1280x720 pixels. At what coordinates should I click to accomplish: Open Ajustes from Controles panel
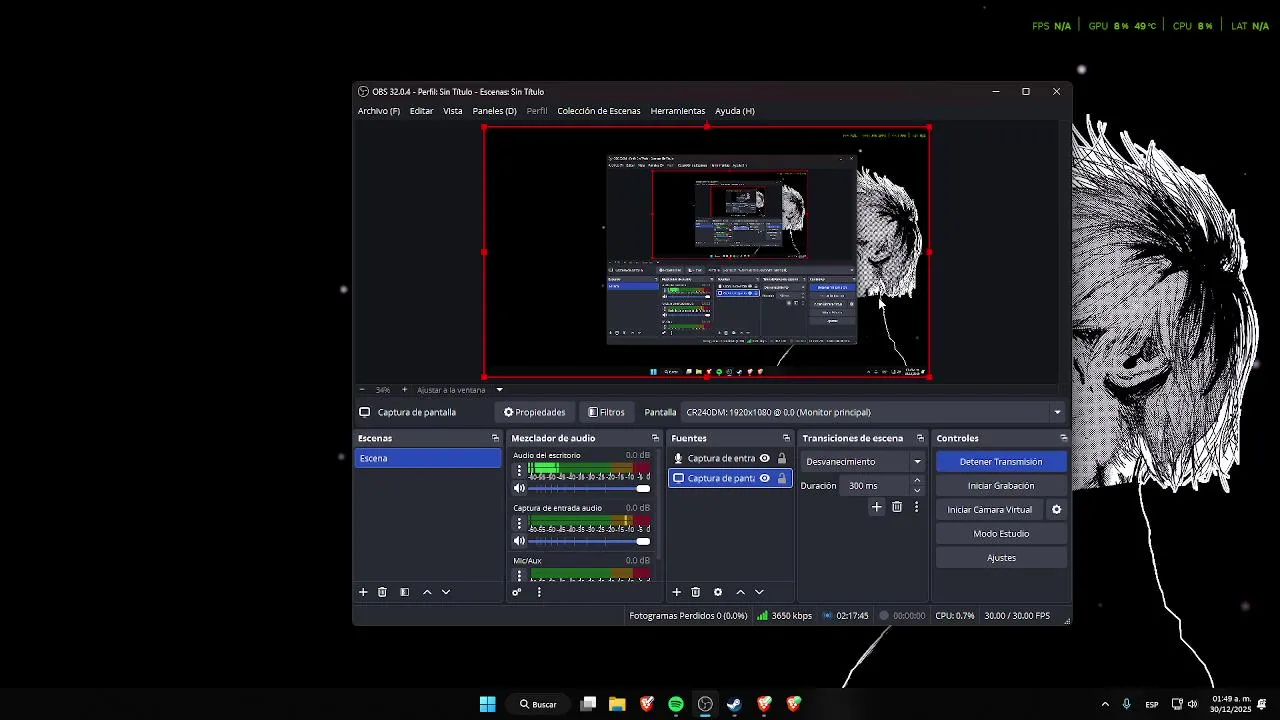[x=1001, y=558]
